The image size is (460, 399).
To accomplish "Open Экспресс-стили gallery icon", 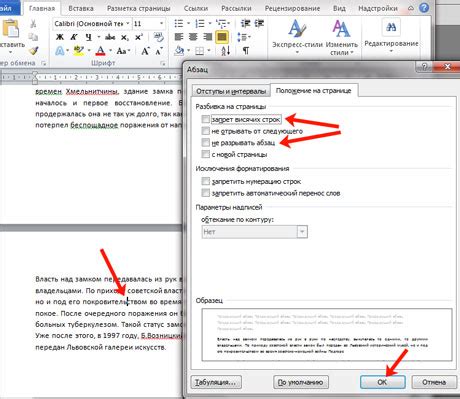I will point(297,29).
